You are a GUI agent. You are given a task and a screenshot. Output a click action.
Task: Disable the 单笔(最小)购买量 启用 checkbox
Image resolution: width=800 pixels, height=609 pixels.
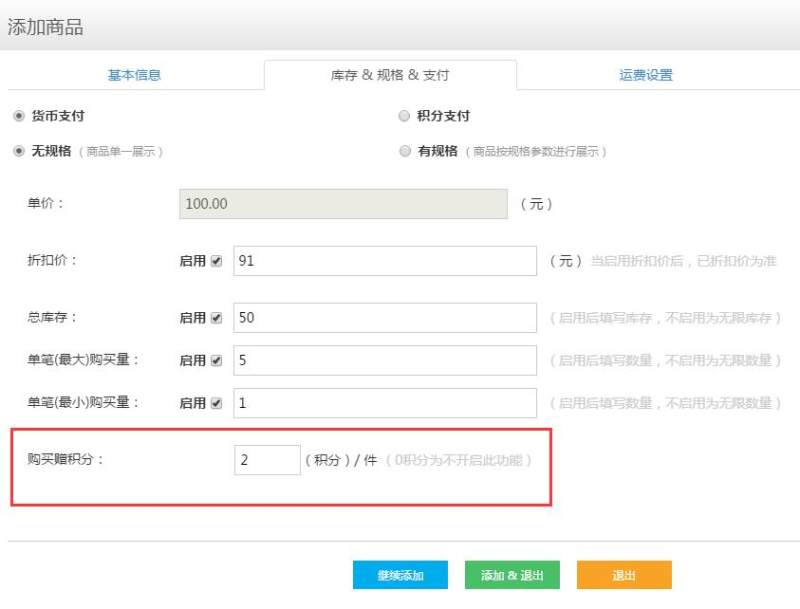coord(217,403)
